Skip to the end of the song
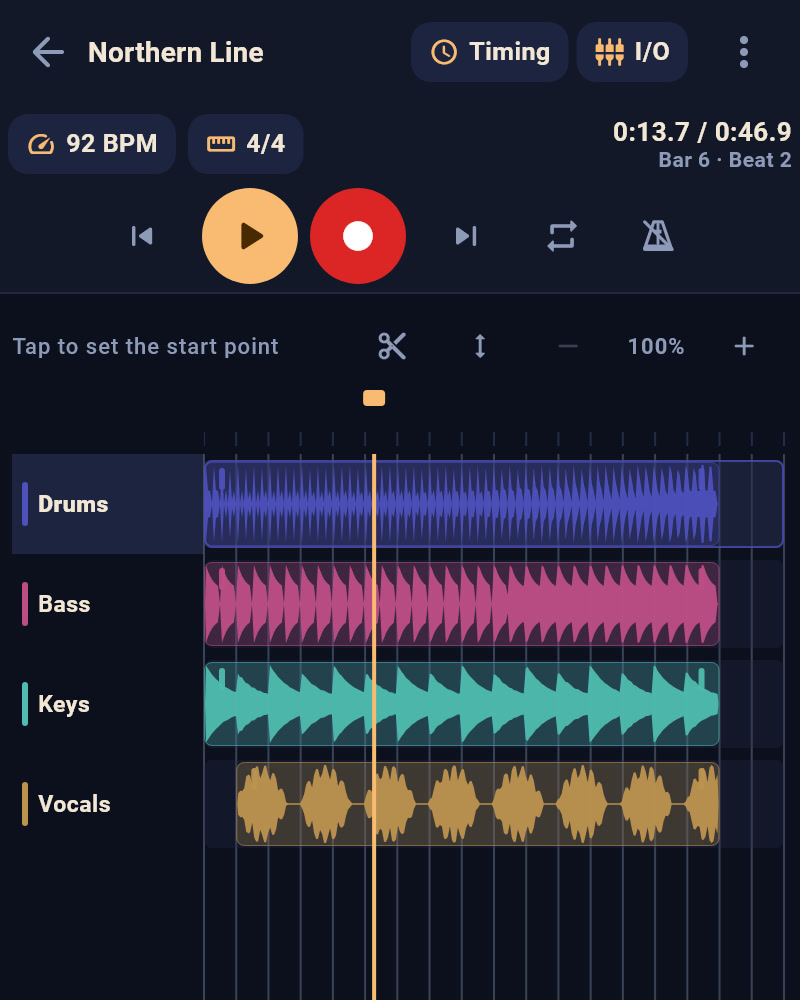Screen dimensions: 800x1000 point(466,236)
